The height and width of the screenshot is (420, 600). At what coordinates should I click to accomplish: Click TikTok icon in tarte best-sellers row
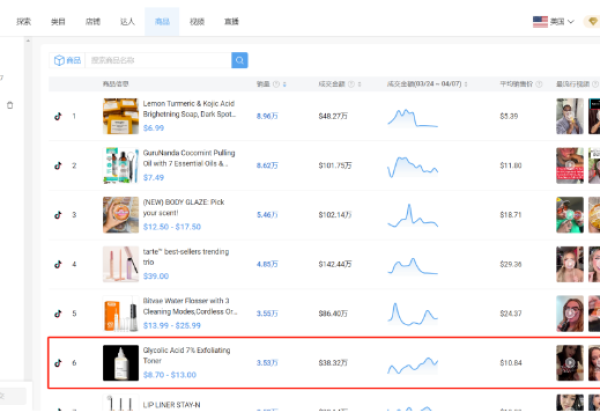(58, 264)
